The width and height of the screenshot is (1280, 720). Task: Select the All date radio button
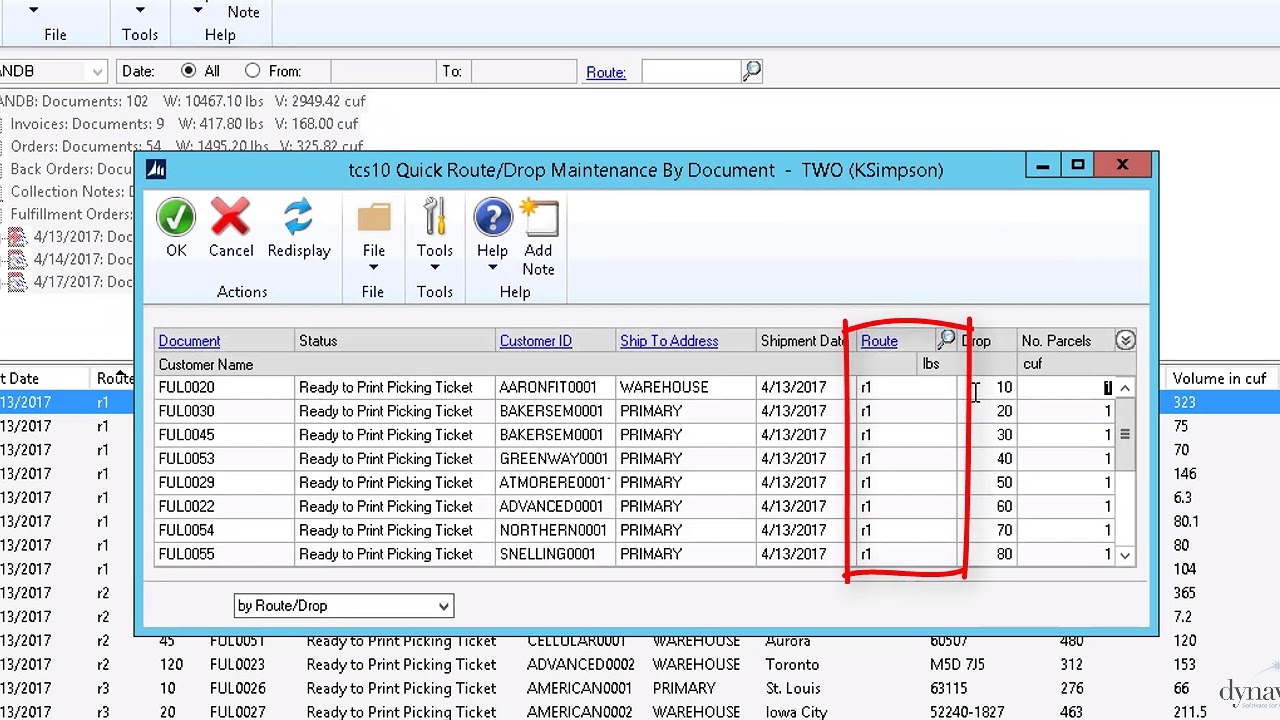[x=188, y=71]
